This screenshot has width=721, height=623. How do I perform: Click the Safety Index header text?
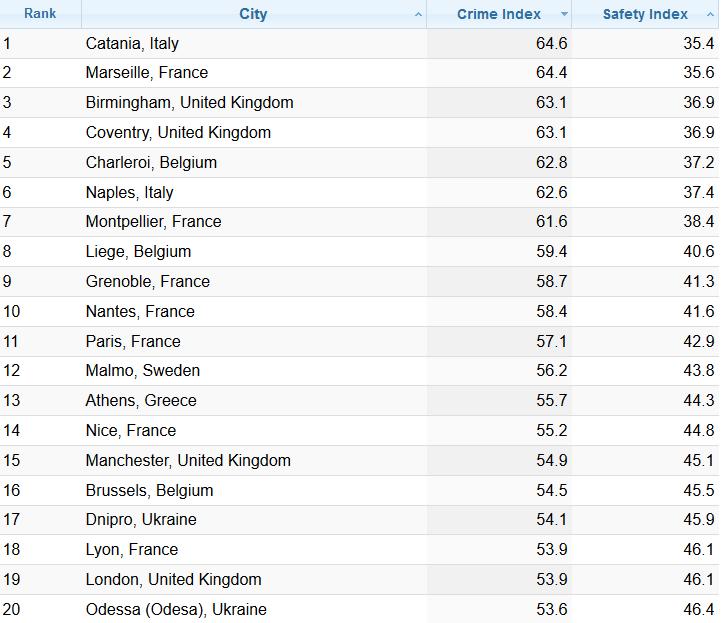[x=645, y=14]
